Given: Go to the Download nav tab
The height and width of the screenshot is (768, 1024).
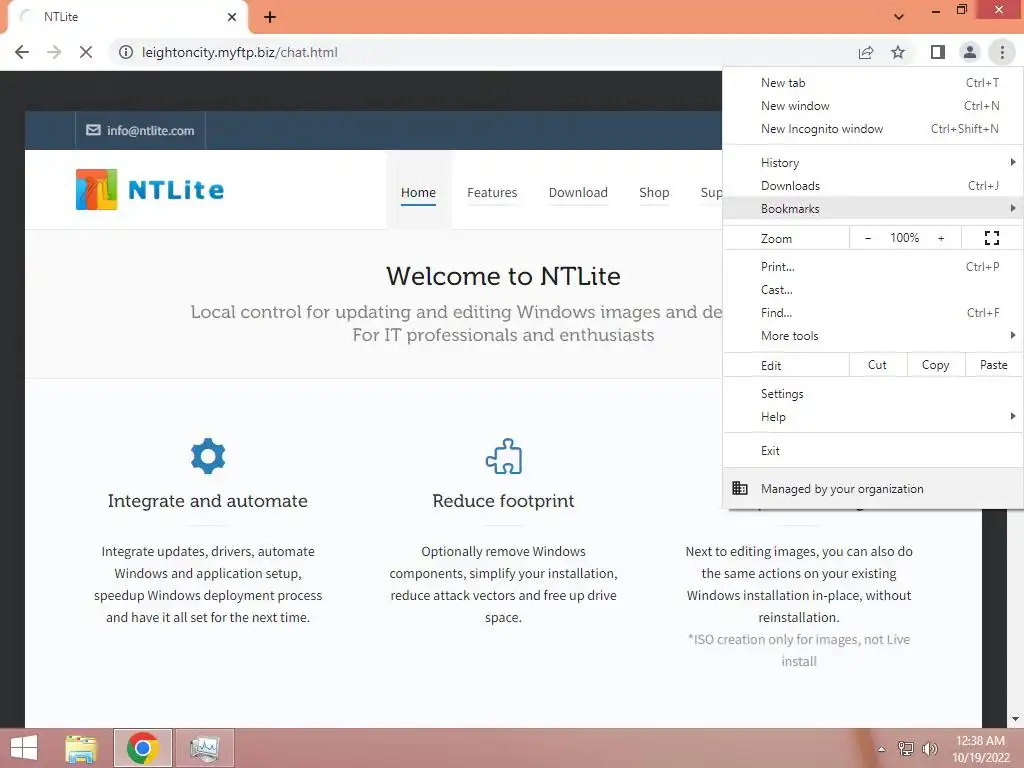Looking at the screenshot, I should 578,193.
